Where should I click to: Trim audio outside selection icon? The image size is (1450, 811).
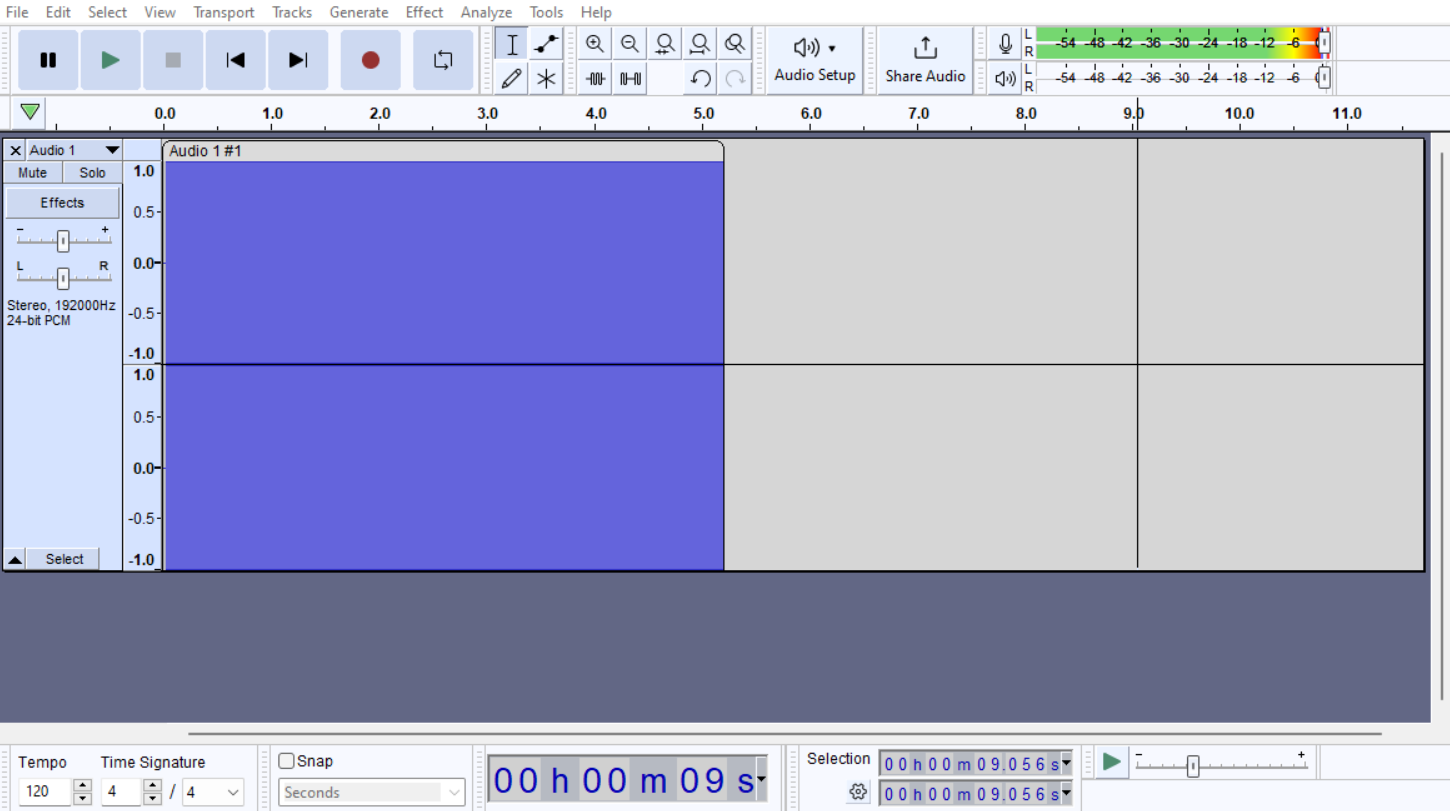(x=595, y=78)
